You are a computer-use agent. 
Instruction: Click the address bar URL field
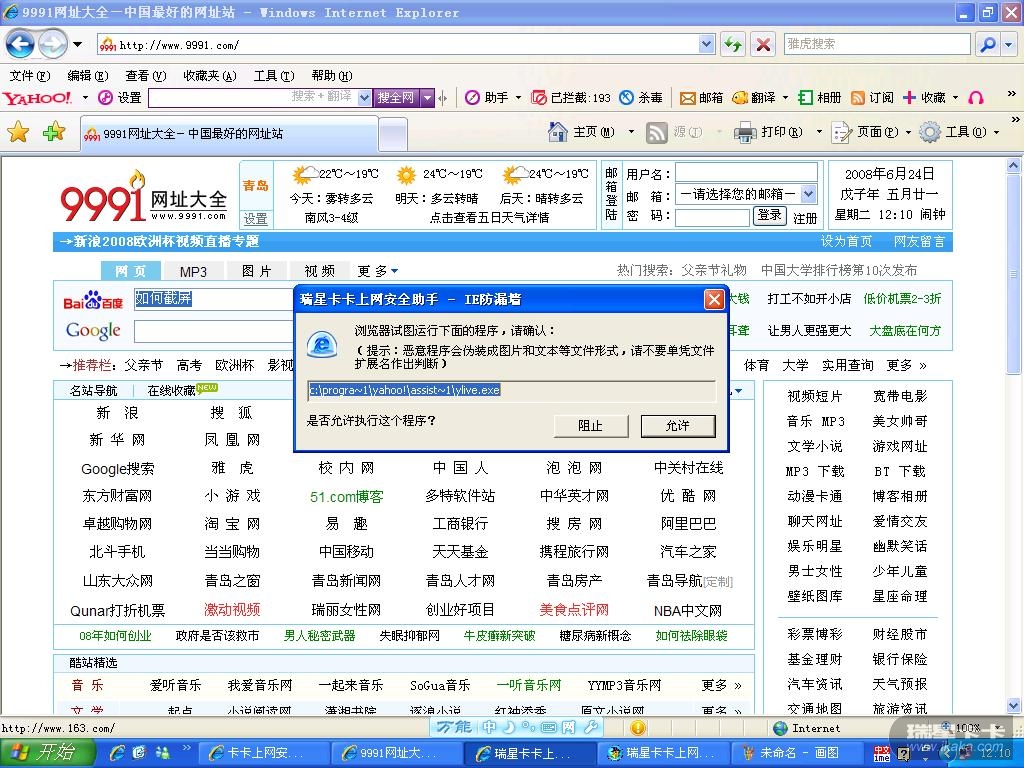tap(400, 44)
